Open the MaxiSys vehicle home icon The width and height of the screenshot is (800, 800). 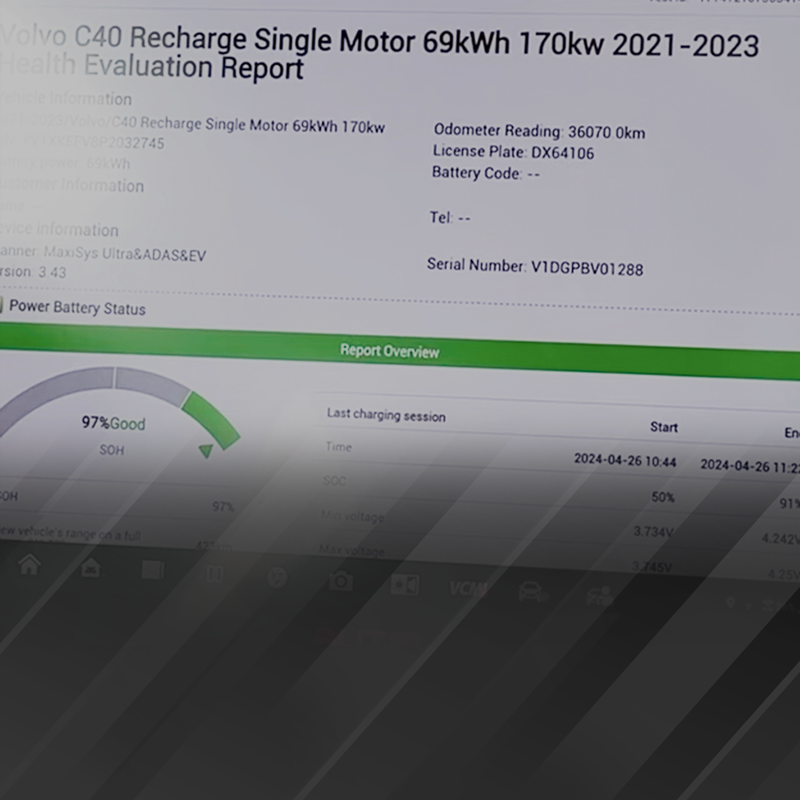pyautogui.click(x=91, y=567)
